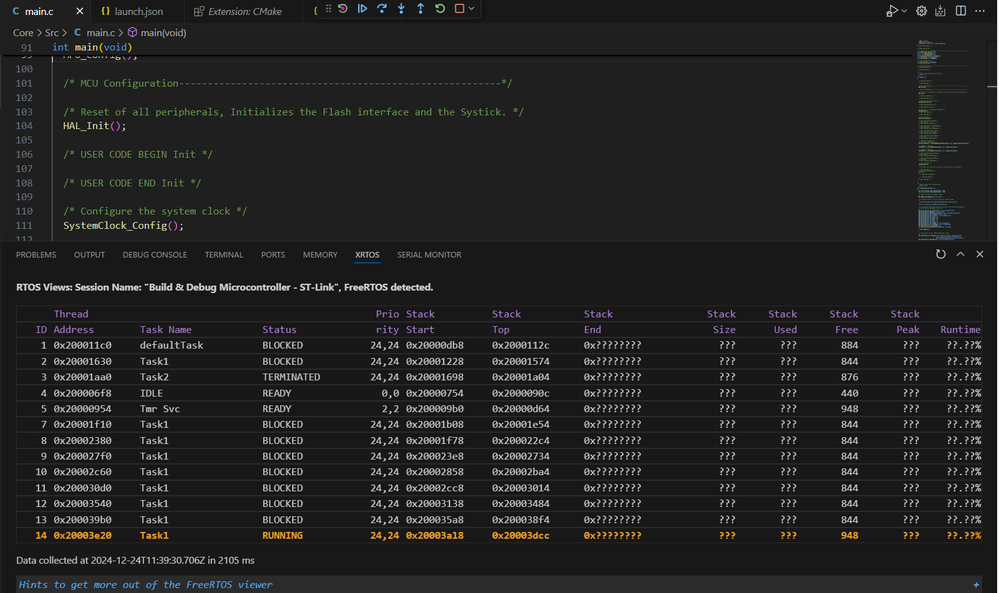Screen dimensions: 999x593
Task: Click the Task Name column header
Action: pyautogui.click(x=166, y=329)
